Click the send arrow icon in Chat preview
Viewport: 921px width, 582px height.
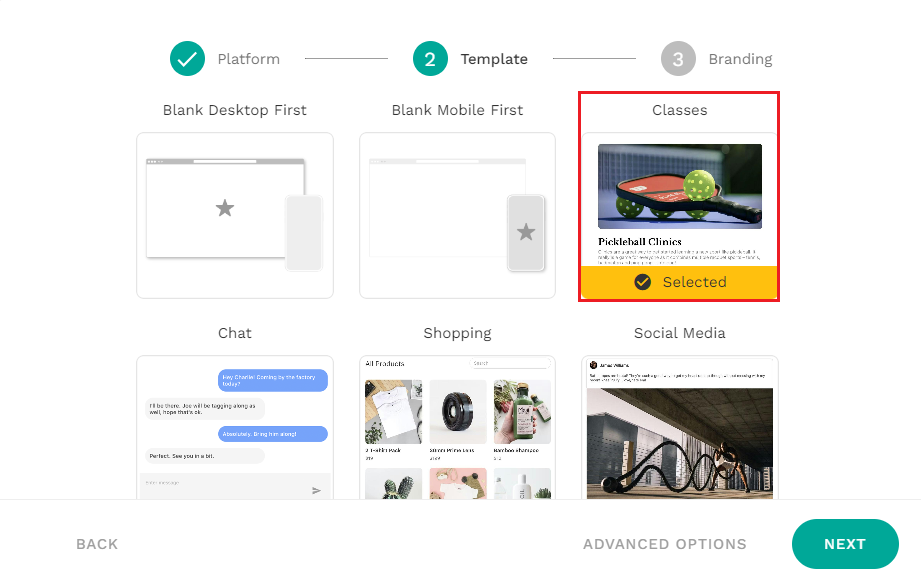pyautogui.click(x=316, y=490)
